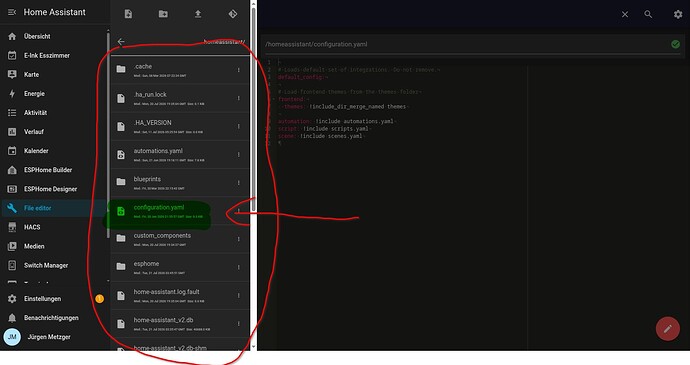Select File editor in sidebar

coord(54,208)
